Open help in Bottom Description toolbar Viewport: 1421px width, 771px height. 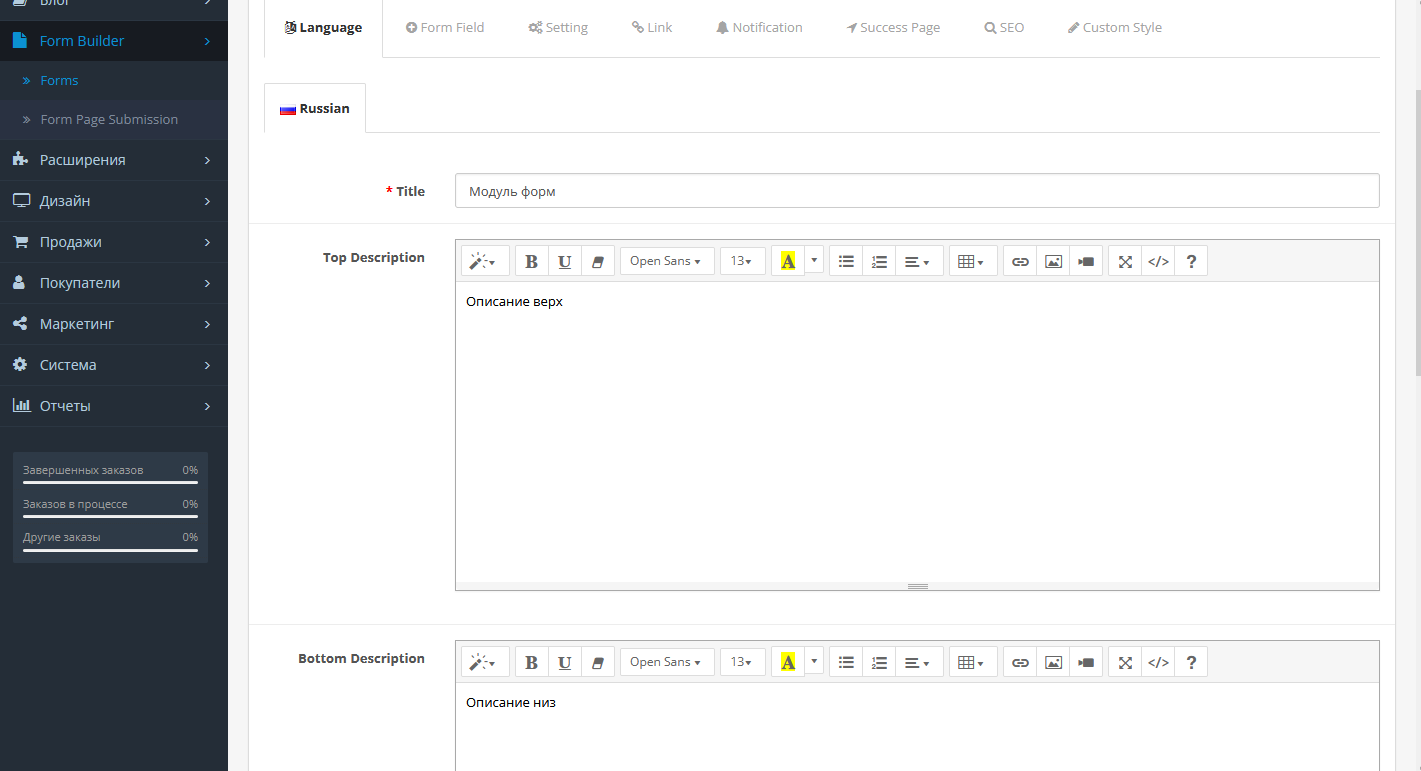point(1191,662)
